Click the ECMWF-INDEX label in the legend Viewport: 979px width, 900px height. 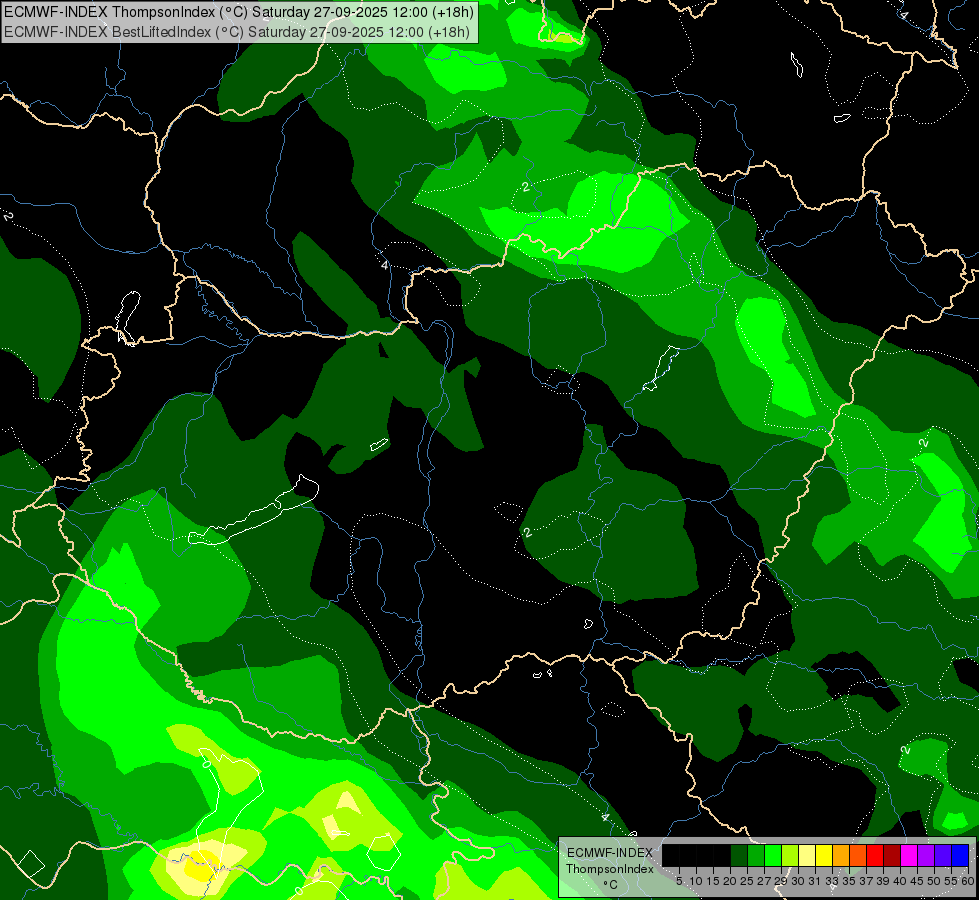point(609,852)
